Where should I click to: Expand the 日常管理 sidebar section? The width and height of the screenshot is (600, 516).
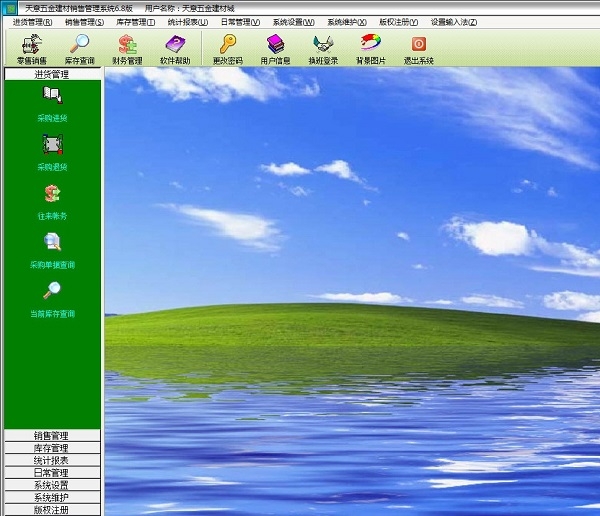click(52, 472)
